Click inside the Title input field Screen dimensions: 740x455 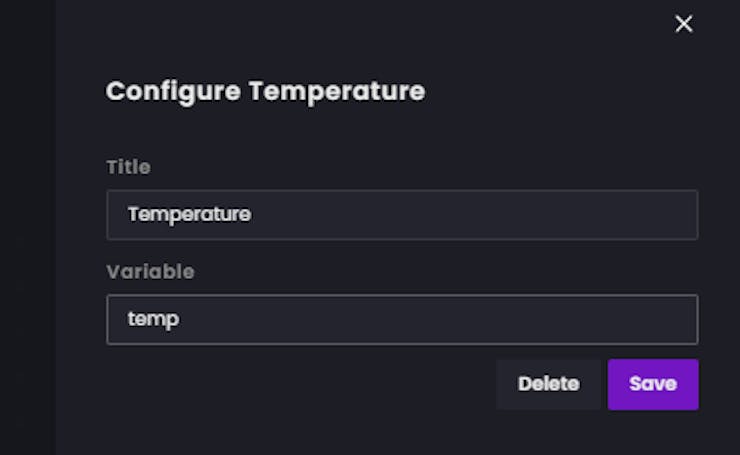tap(402, 215)
